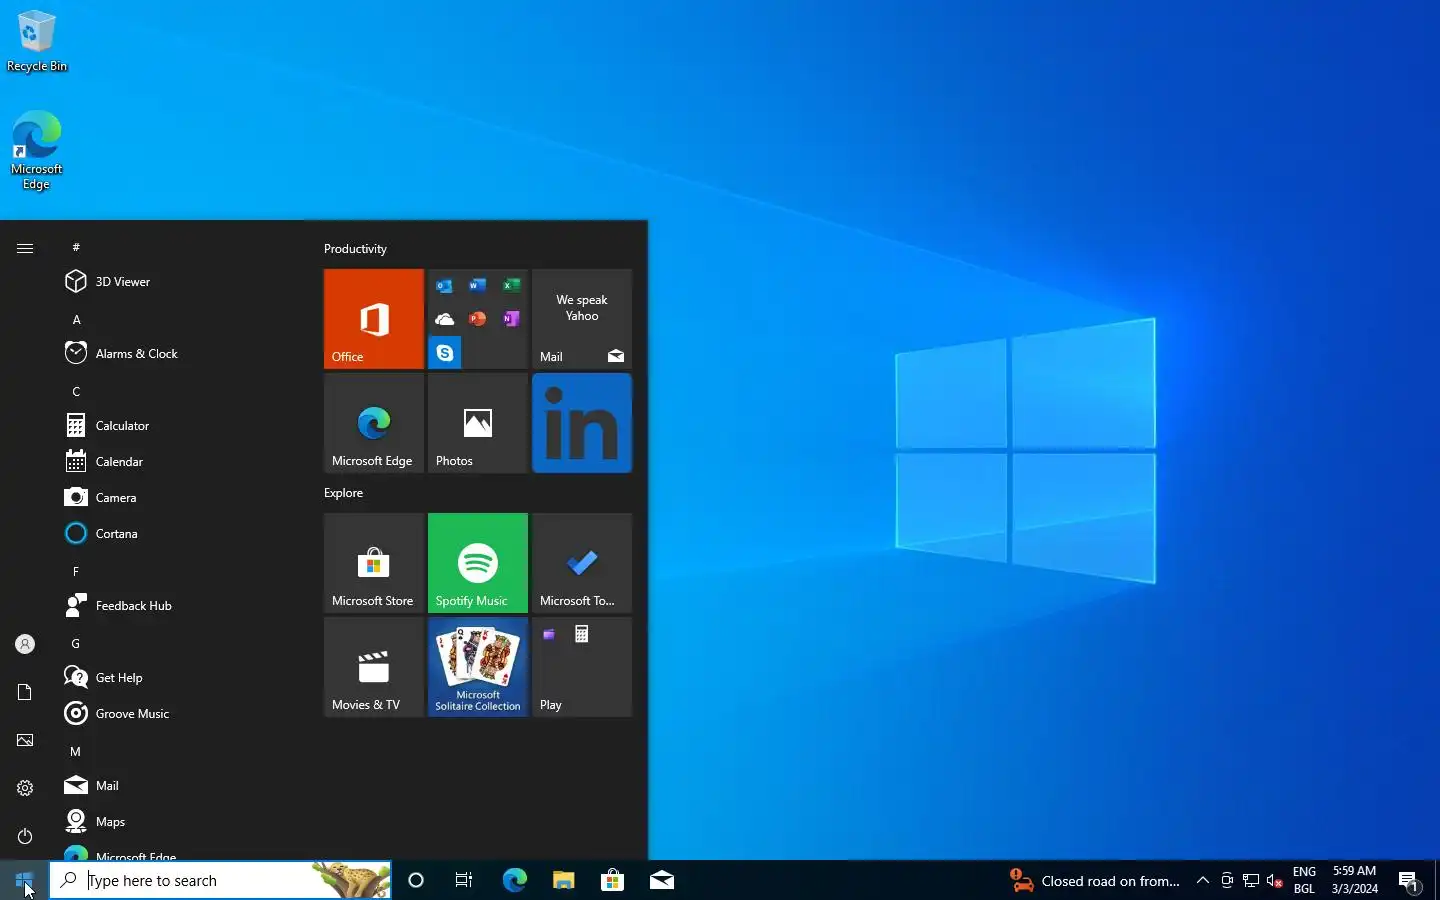Open the Play folder tile
Image resolution: width=1440 pixels, height=900 pixels.
click(582, 667)
